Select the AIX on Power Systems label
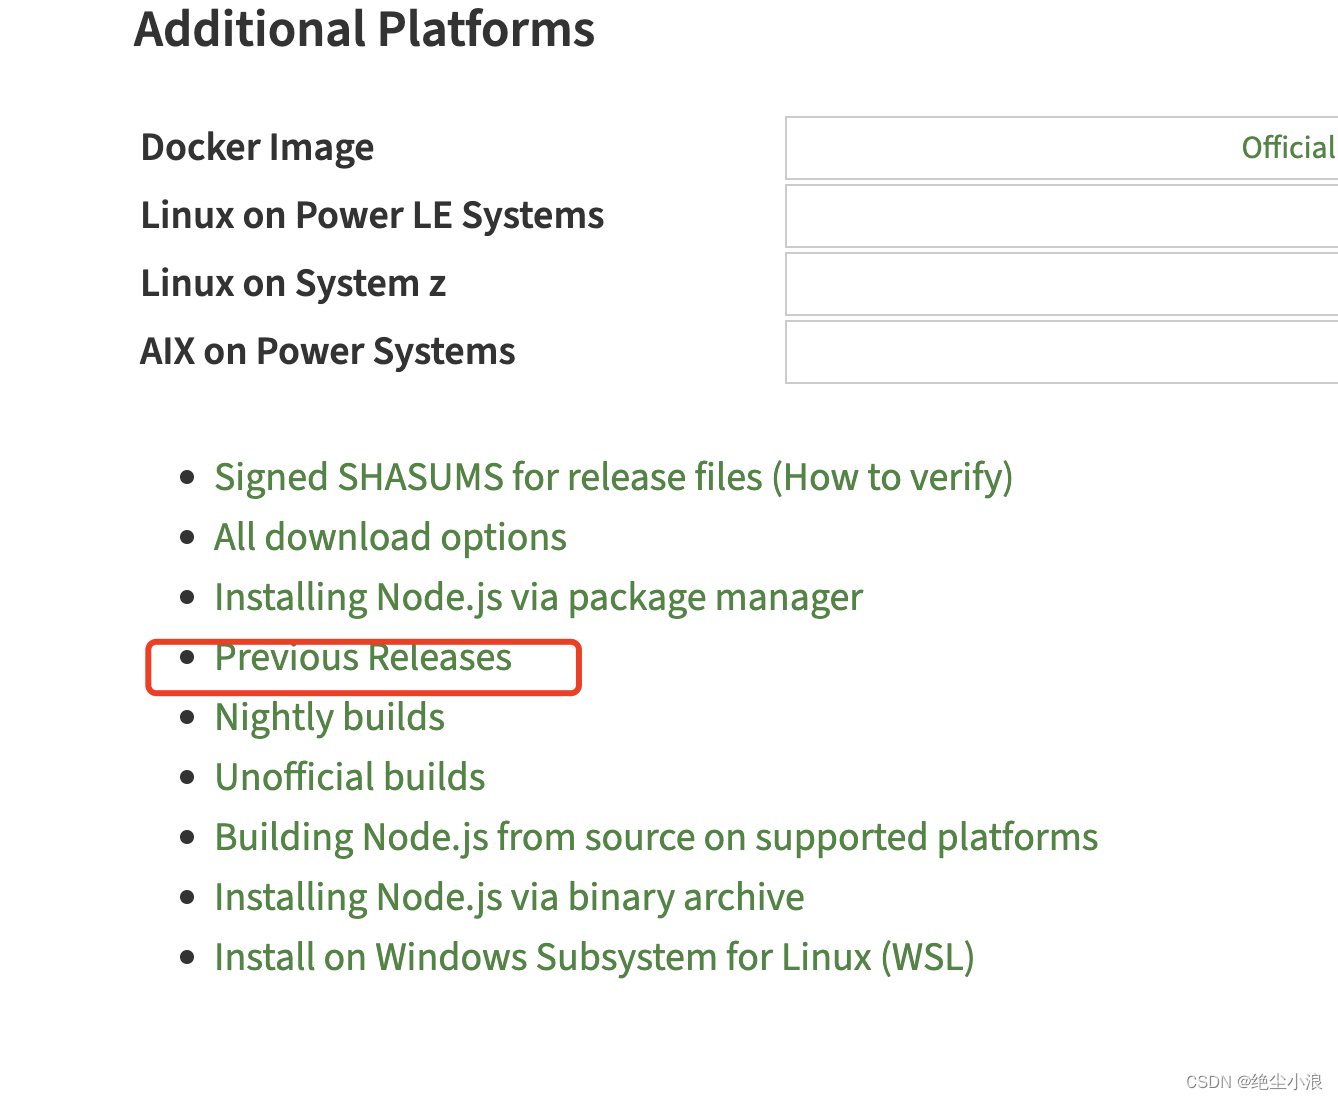 click(x=328, y=352)
